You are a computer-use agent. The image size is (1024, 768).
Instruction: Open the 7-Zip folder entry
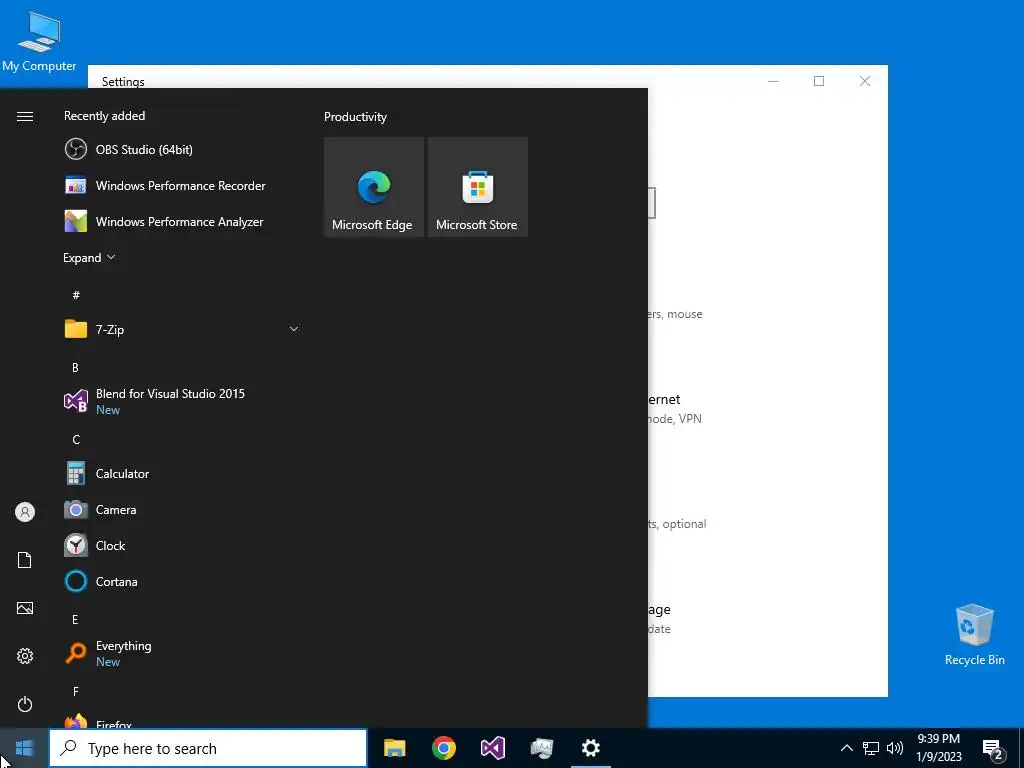click(182, 329)
